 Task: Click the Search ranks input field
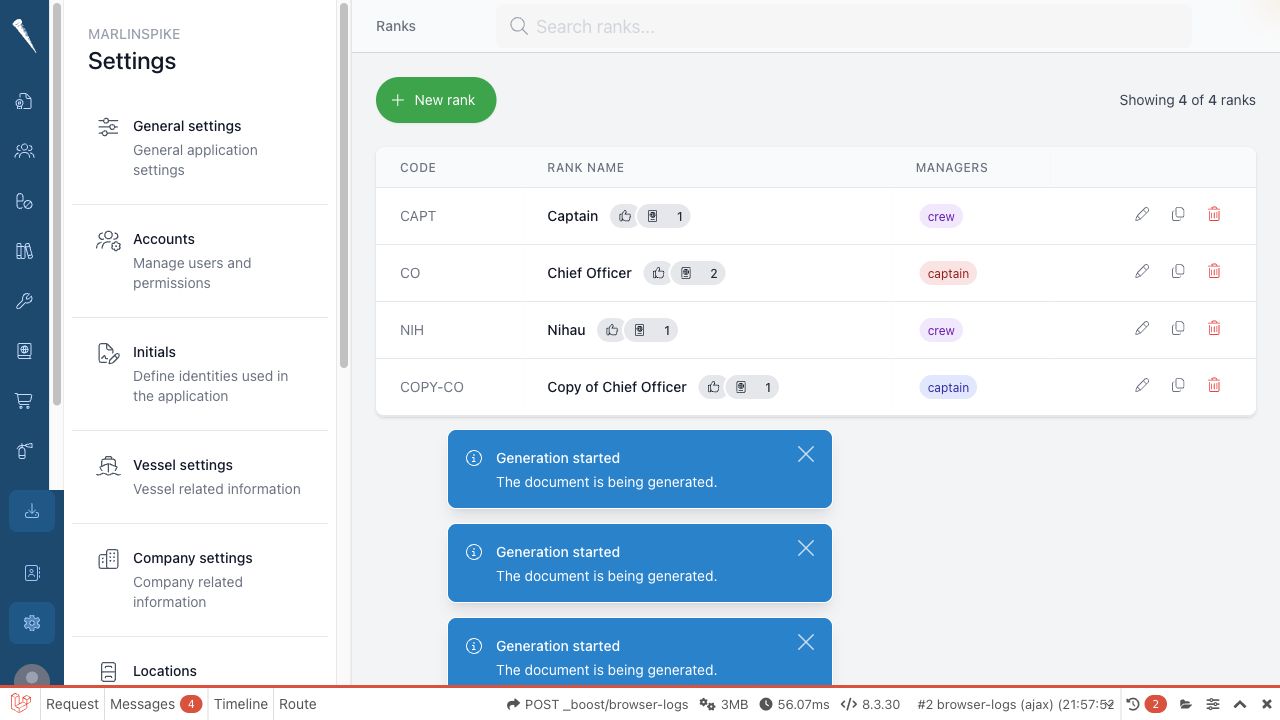[x=844, y=26]
